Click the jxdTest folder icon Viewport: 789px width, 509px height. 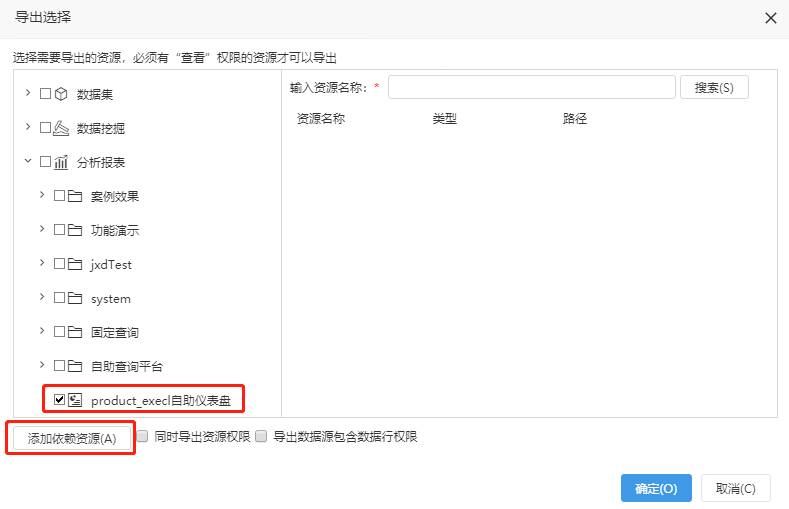[75, 264]
